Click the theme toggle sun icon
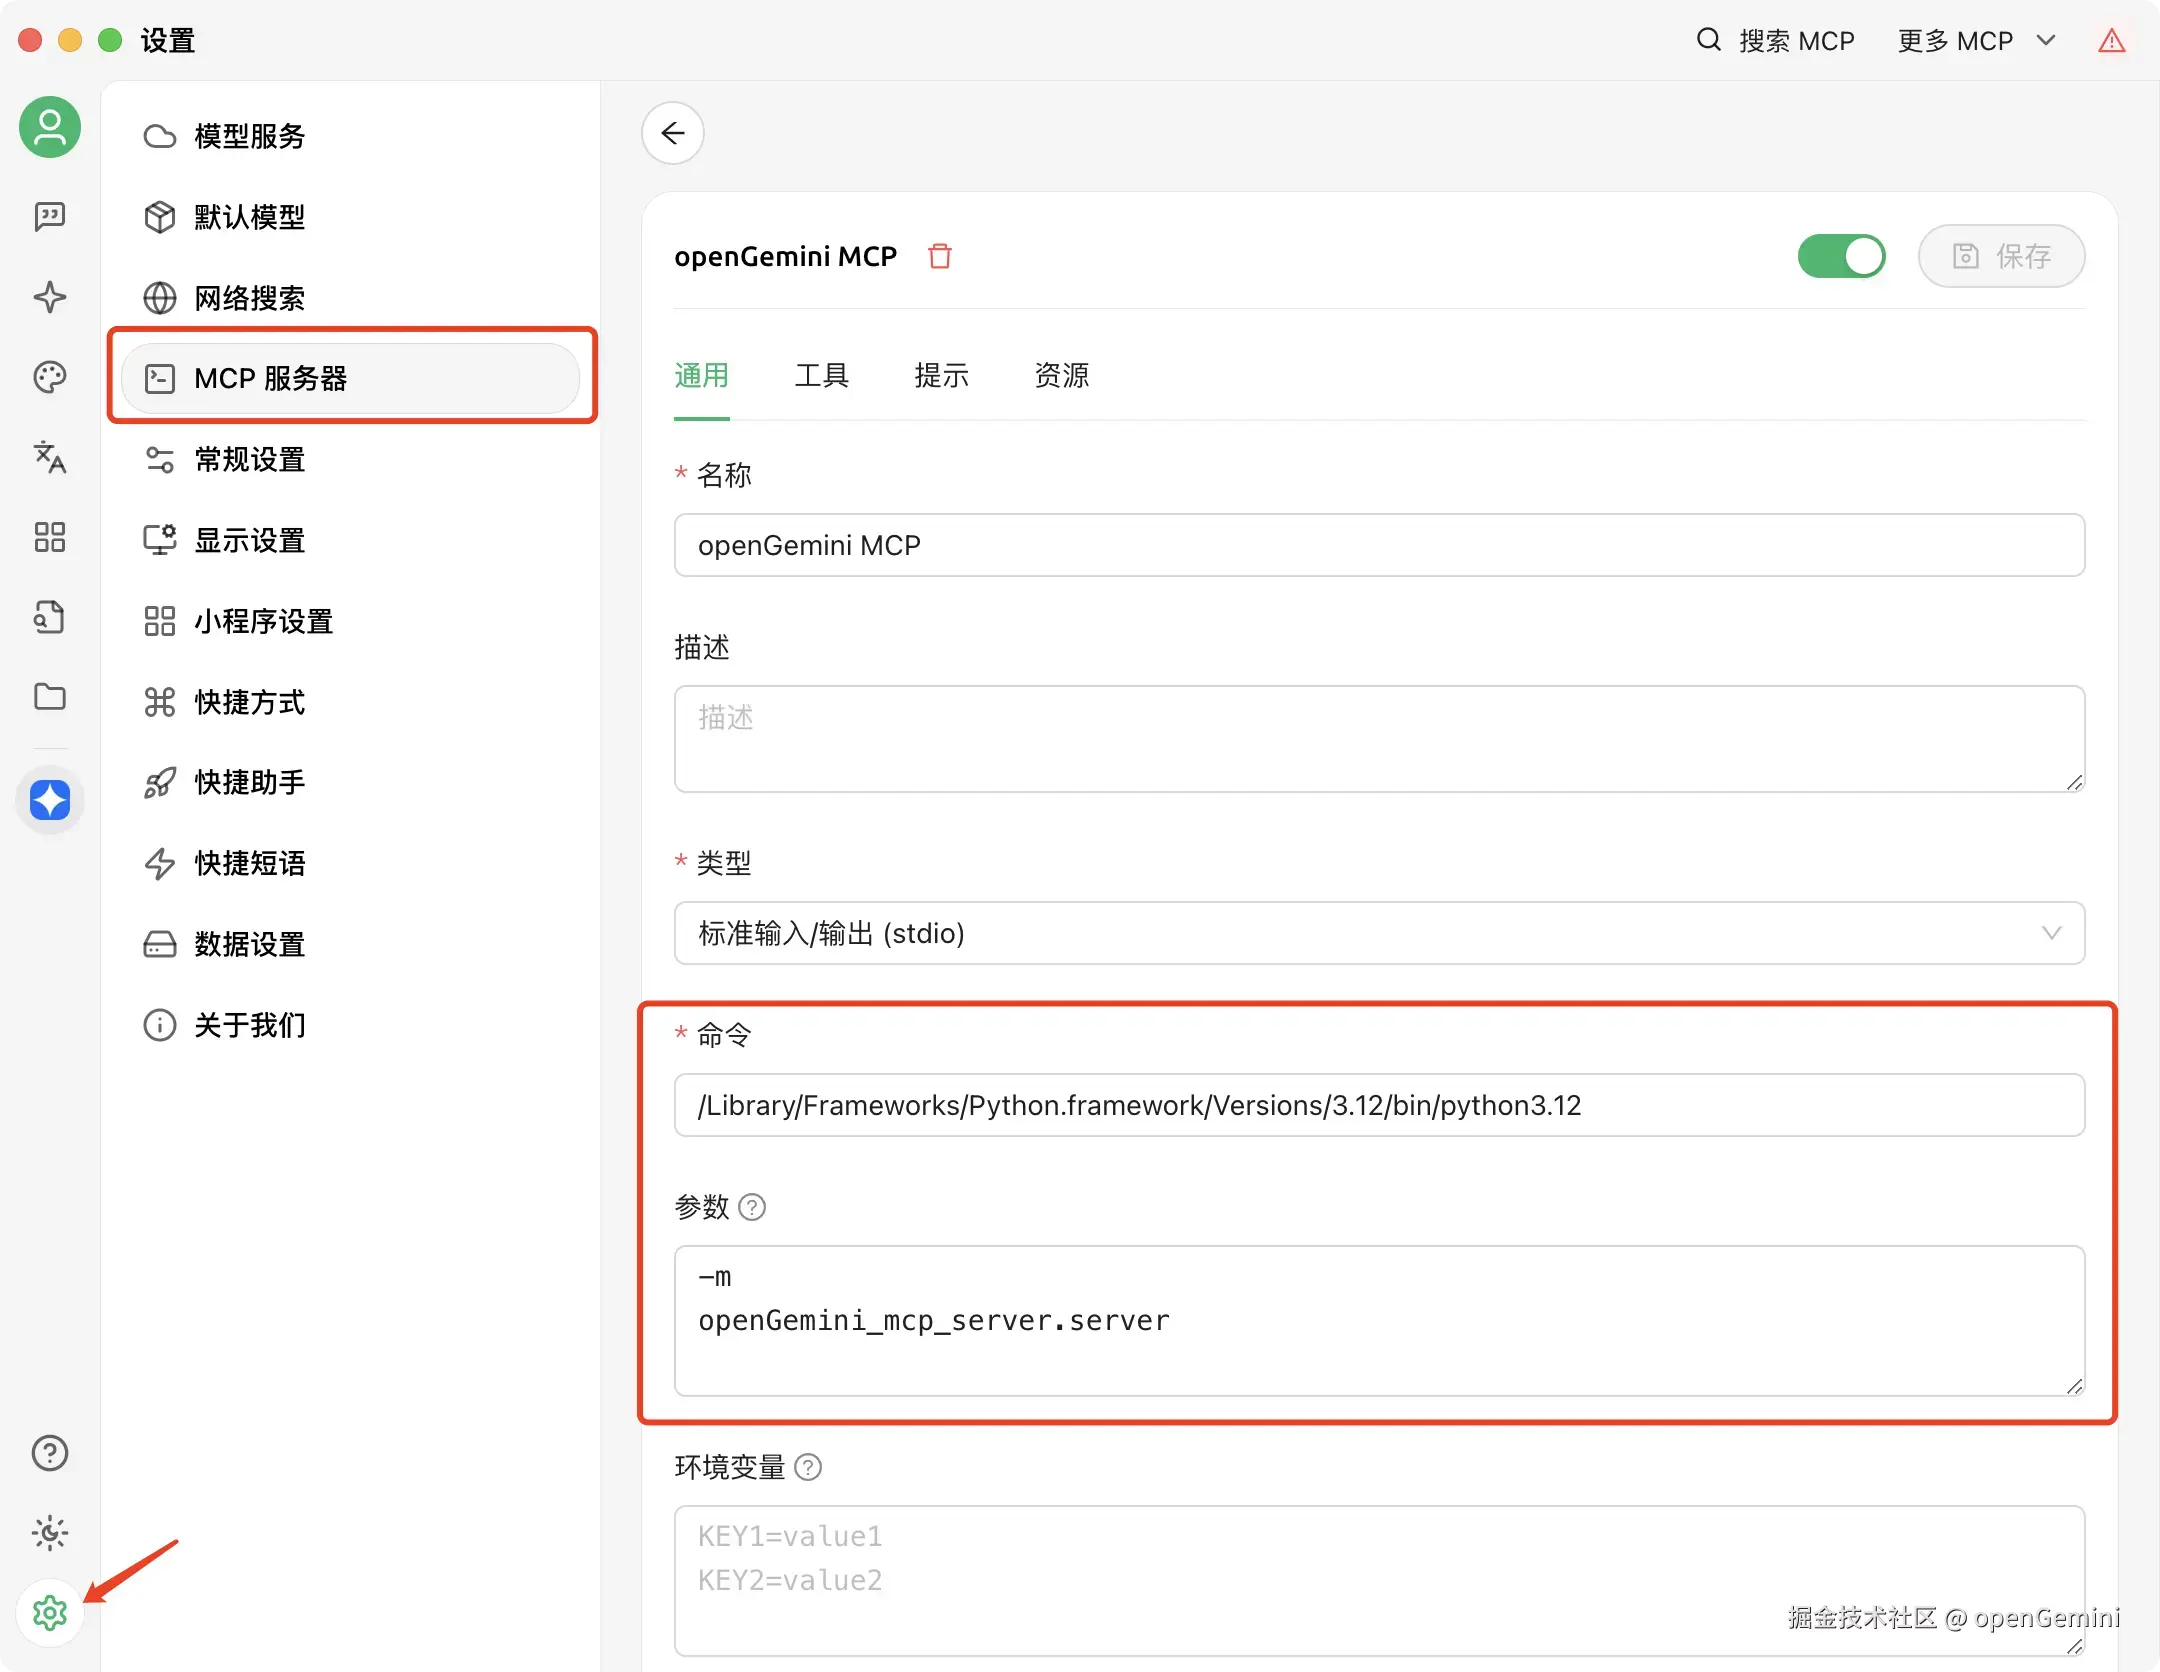The width and height of the screenshot is (2160, 1672). (50, 1532)
